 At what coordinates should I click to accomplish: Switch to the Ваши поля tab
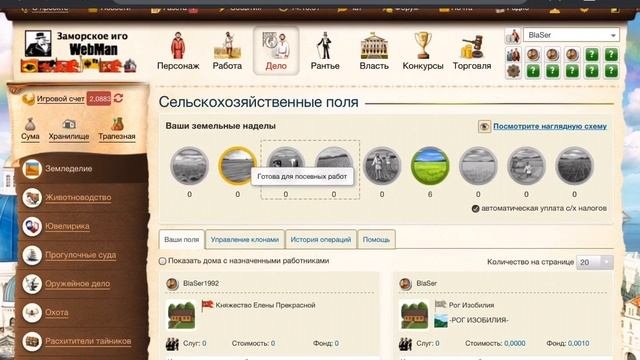[182, 240]
